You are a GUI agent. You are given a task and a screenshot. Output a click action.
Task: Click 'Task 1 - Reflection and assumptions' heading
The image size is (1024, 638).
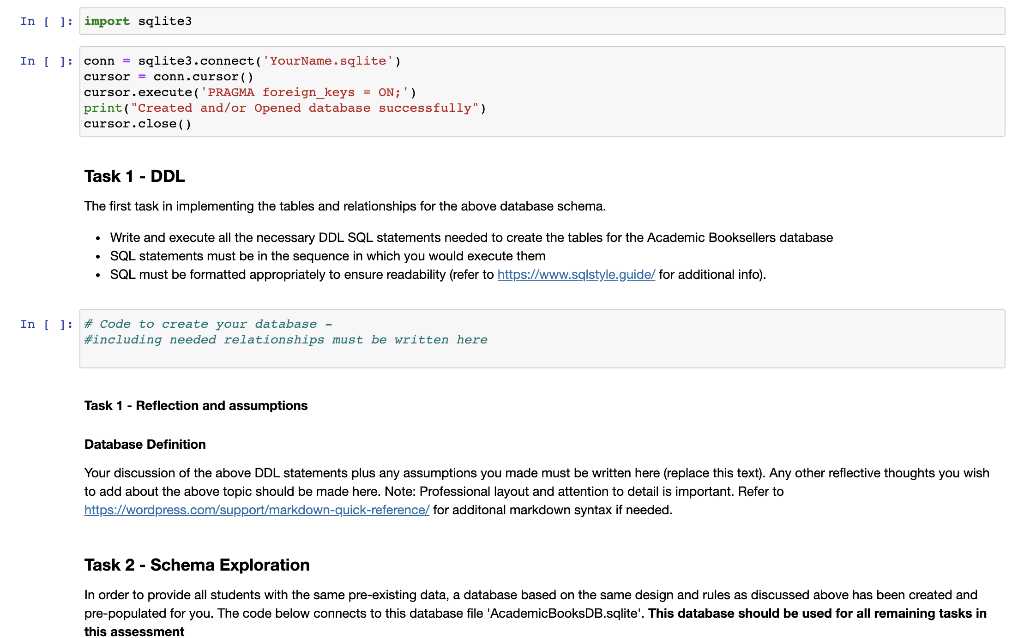196,406
